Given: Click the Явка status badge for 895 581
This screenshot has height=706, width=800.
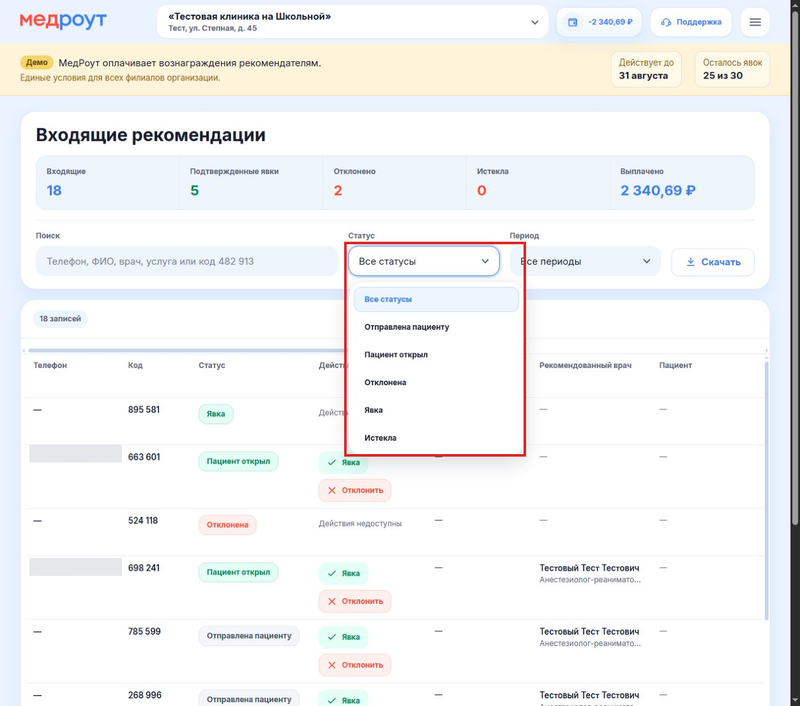Looking at the screenshot, I should coord(216,414).
